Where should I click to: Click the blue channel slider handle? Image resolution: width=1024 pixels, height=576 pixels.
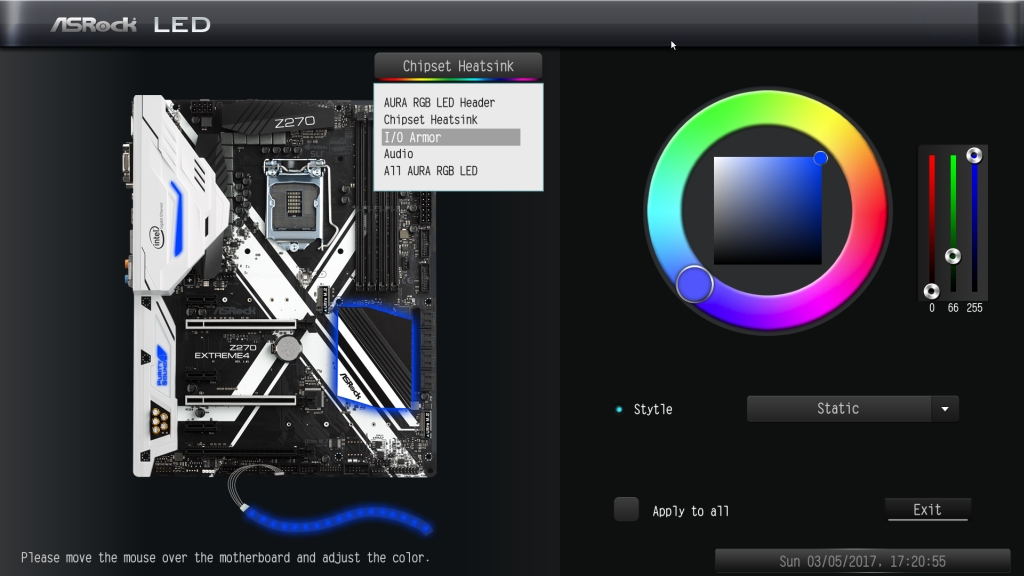click(974, 155)
